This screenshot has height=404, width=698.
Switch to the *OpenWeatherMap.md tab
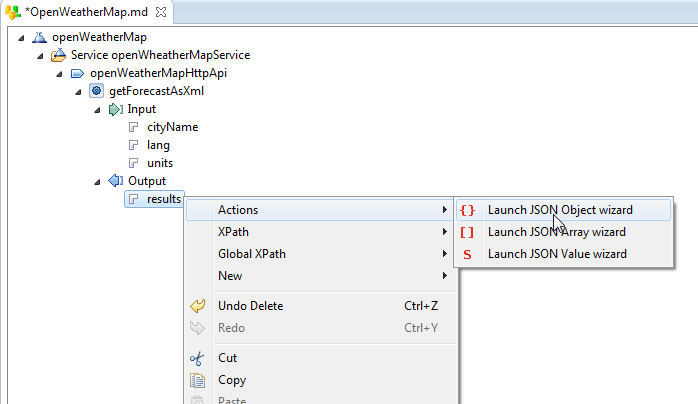(86, 12)
